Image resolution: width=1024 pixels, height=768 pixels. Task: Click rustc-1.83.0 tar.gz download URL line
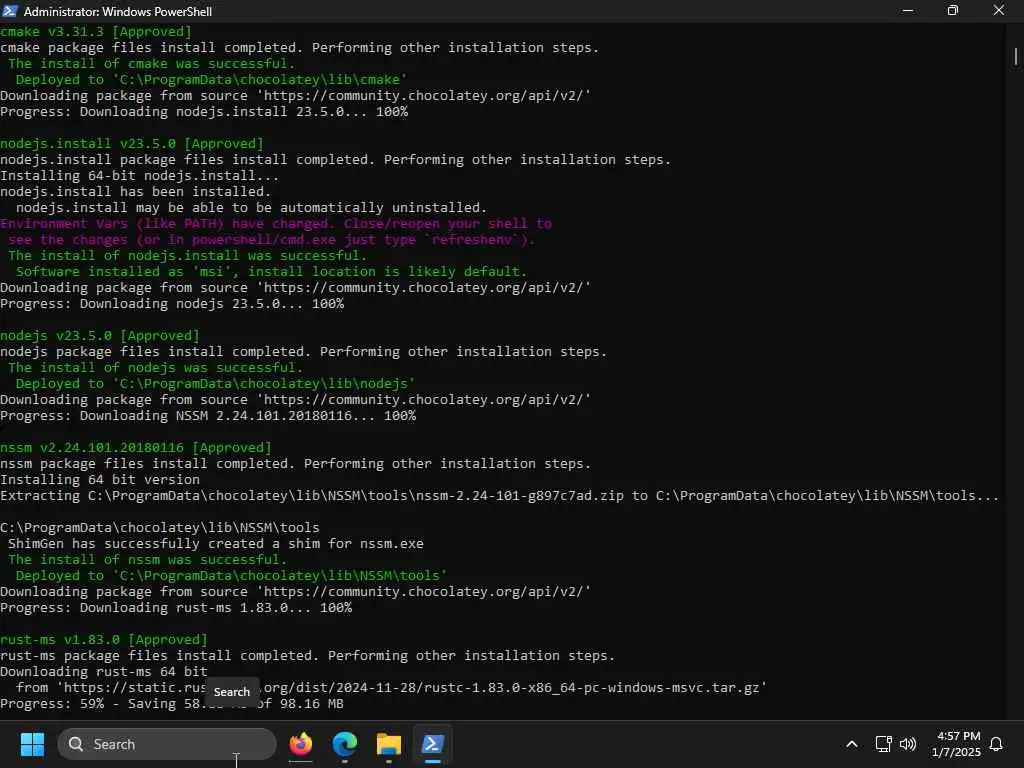point(392,688)
